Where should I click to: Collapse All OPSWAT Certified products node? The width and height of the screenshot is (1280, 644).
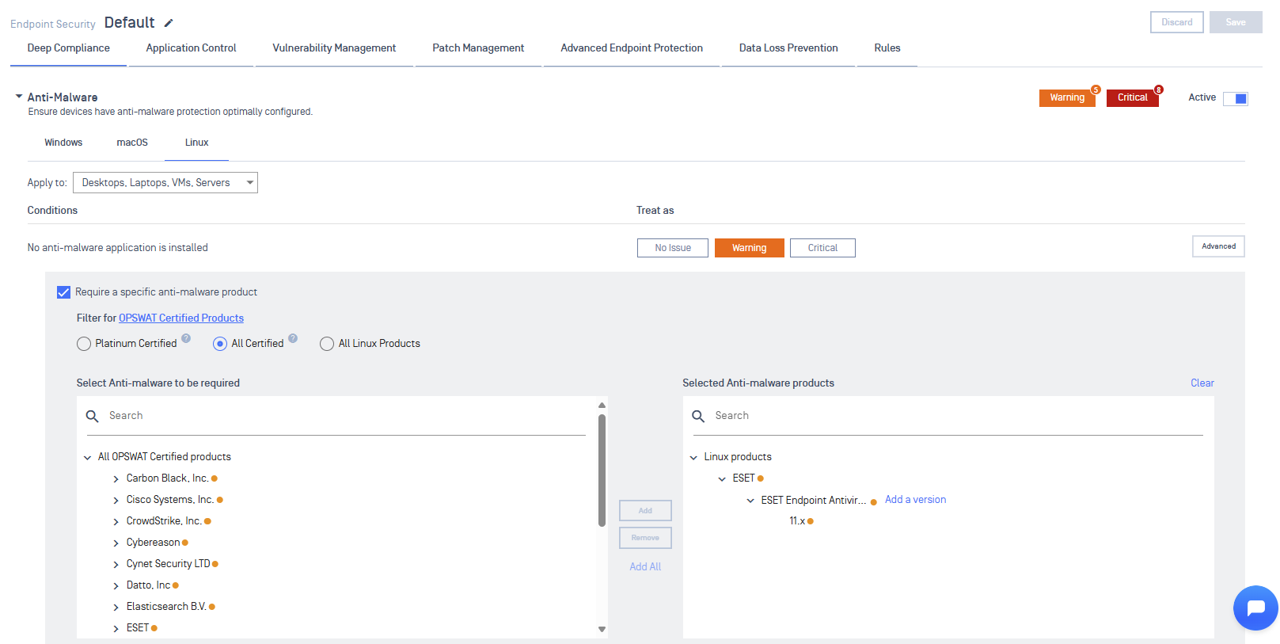coord(88,457)
